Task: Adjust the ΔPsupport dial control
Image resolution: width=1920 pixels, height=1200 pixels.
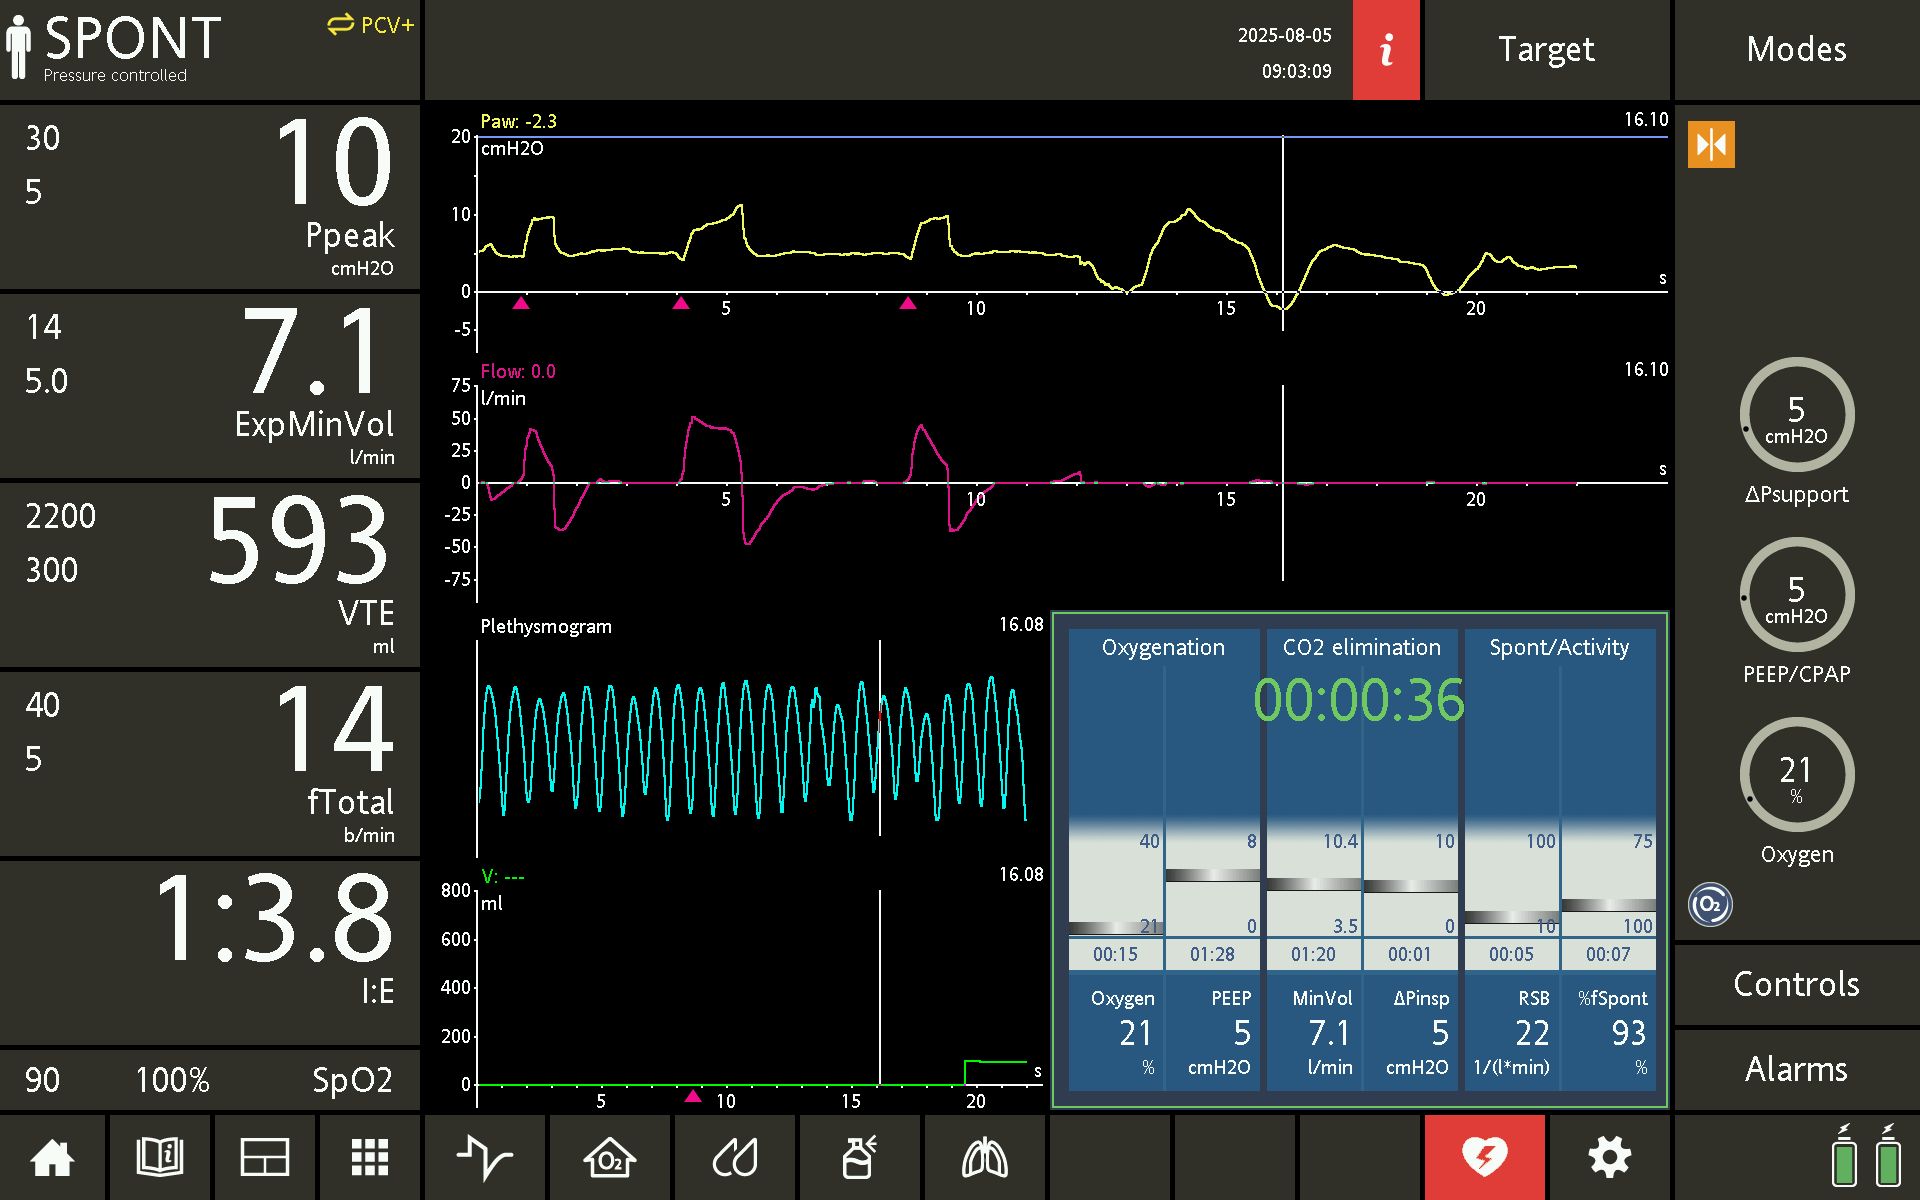Action: tap(1796, 416)
